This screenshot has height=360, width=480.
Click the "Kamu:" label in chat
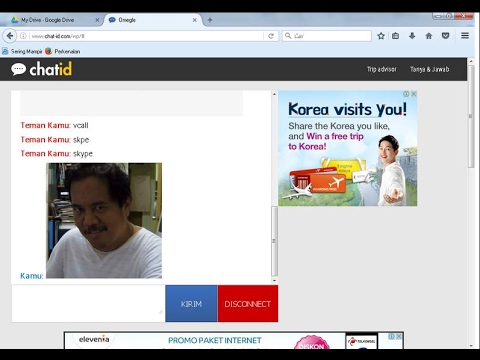(32, 276)
